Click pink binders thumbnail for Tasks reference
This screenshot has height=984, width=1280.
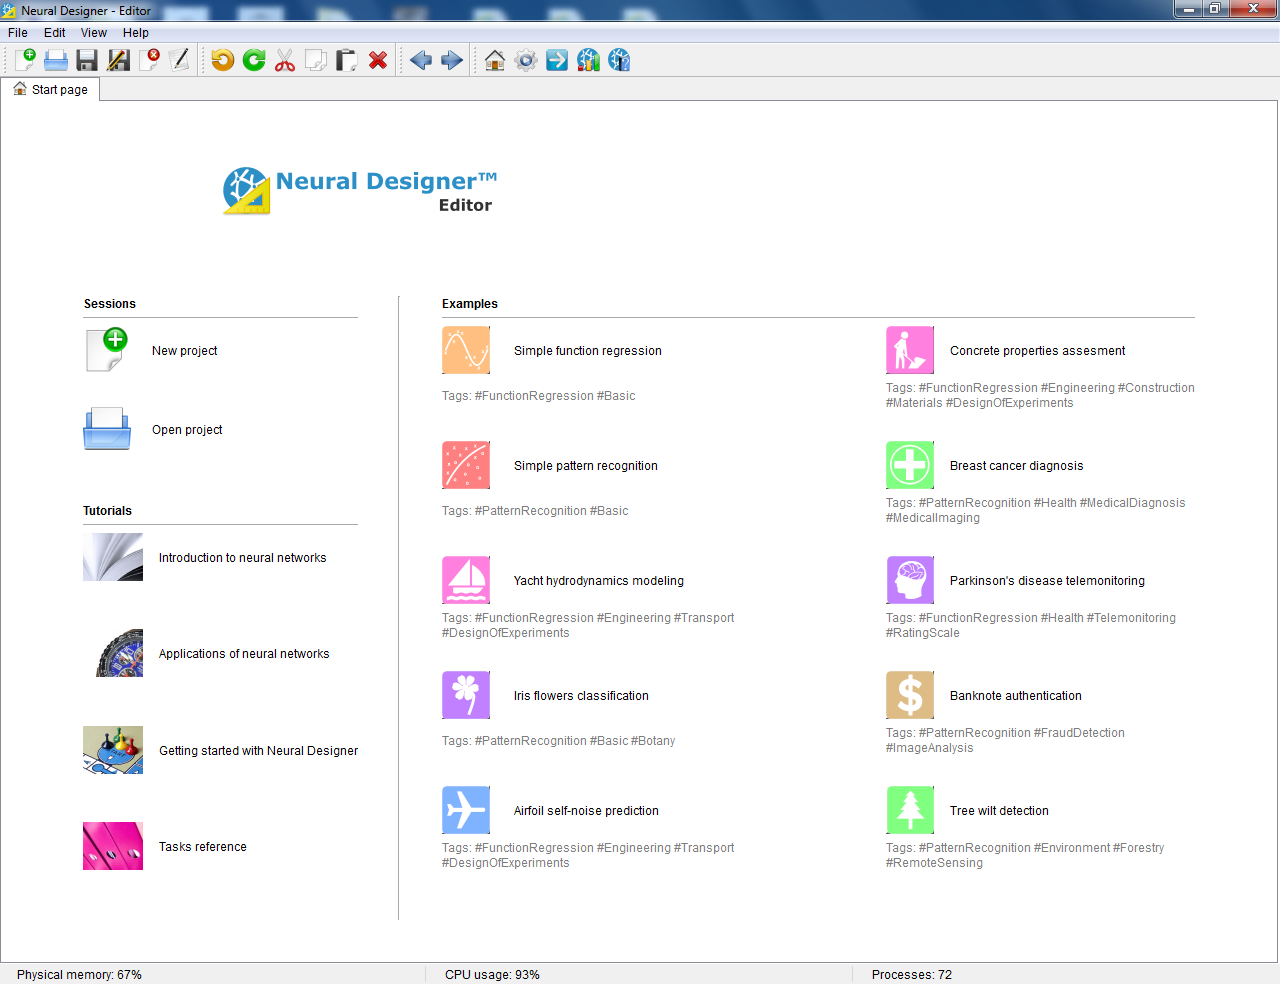[x=113, y=846]
